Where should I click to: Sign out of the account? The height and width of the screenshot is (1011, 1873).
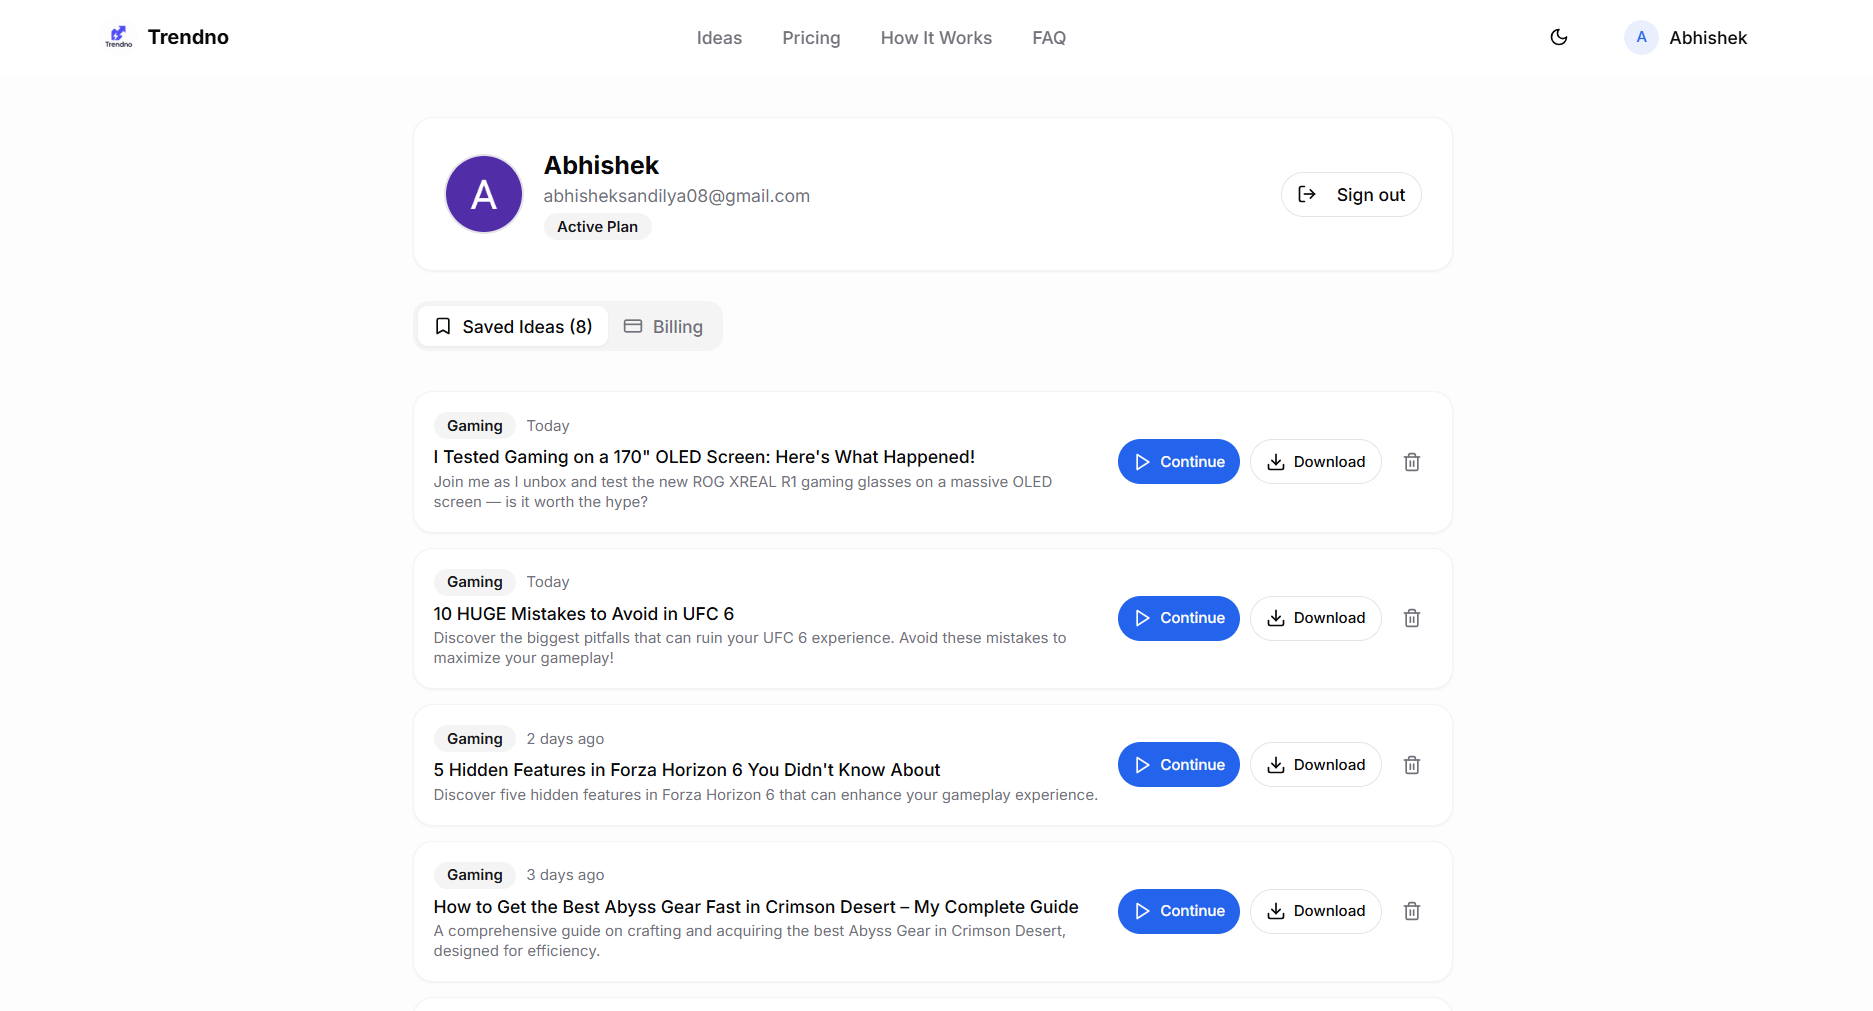[1350, 194]
